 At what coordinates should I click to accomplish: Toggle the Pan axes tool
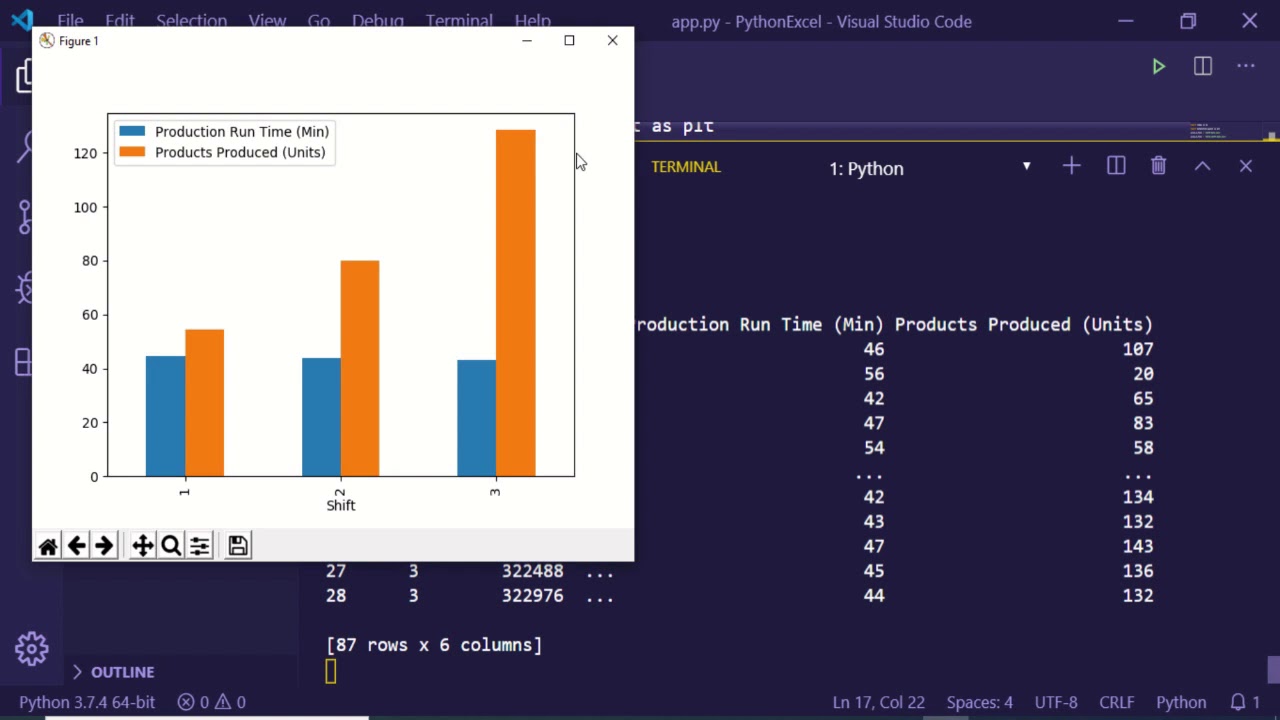[142, 546]
